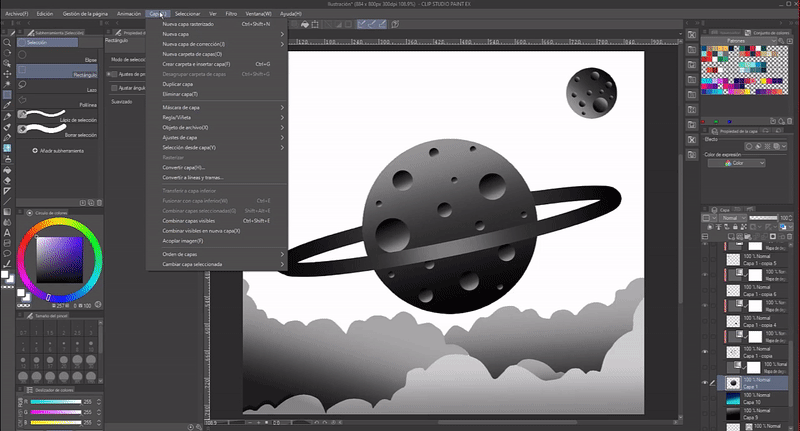Toggle the Ajustes de proporción checkbox
Image resolution: width=800 pixels, height=431 pixels.
(x=112, y=74)
